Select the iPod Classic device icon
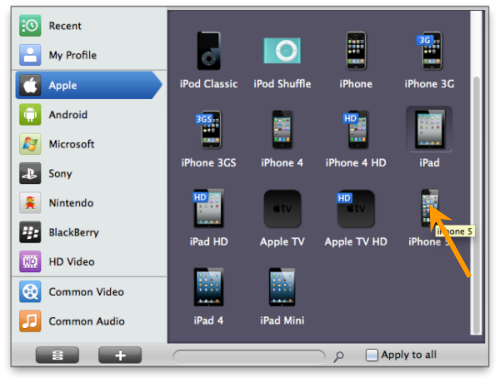Image resolution: width=500 pixels, height=382 pixels. 209,51
